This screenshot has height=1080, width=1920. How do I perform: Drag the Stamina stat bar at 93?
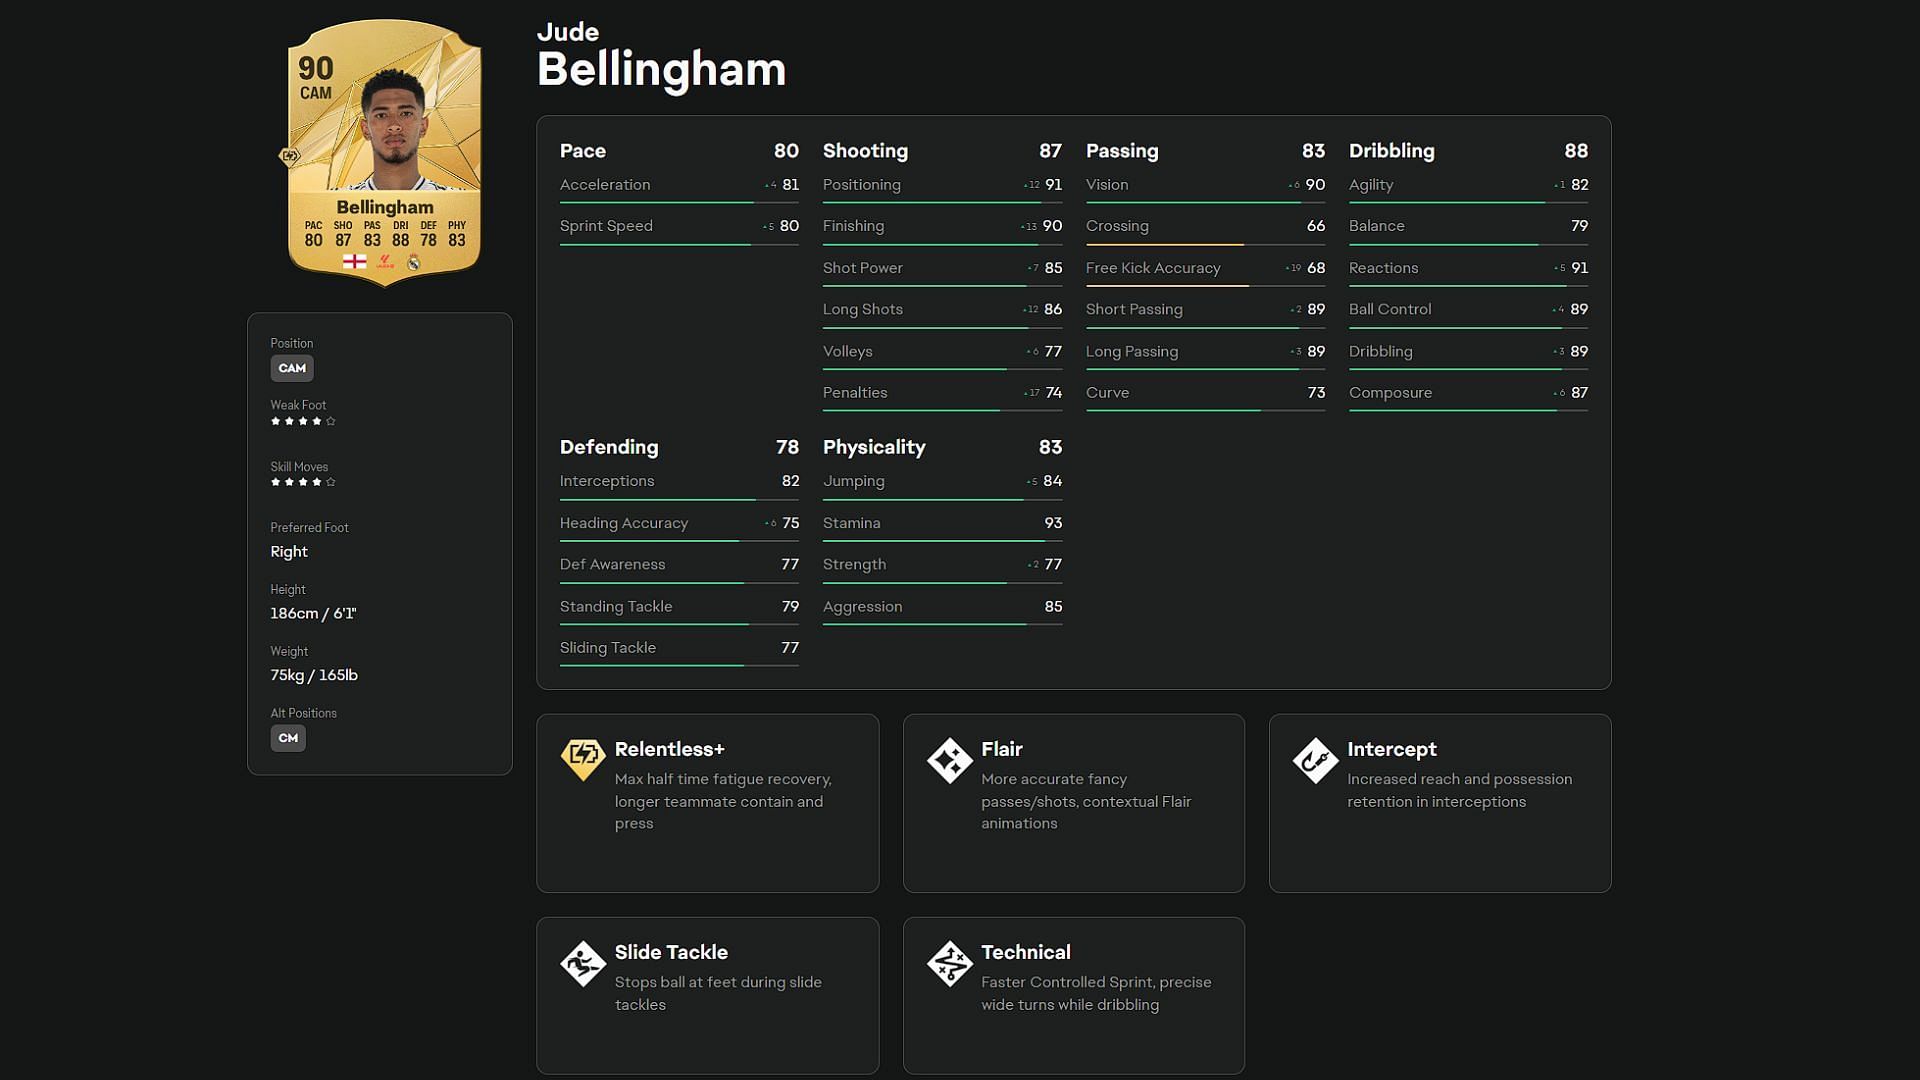pos(942,539)
